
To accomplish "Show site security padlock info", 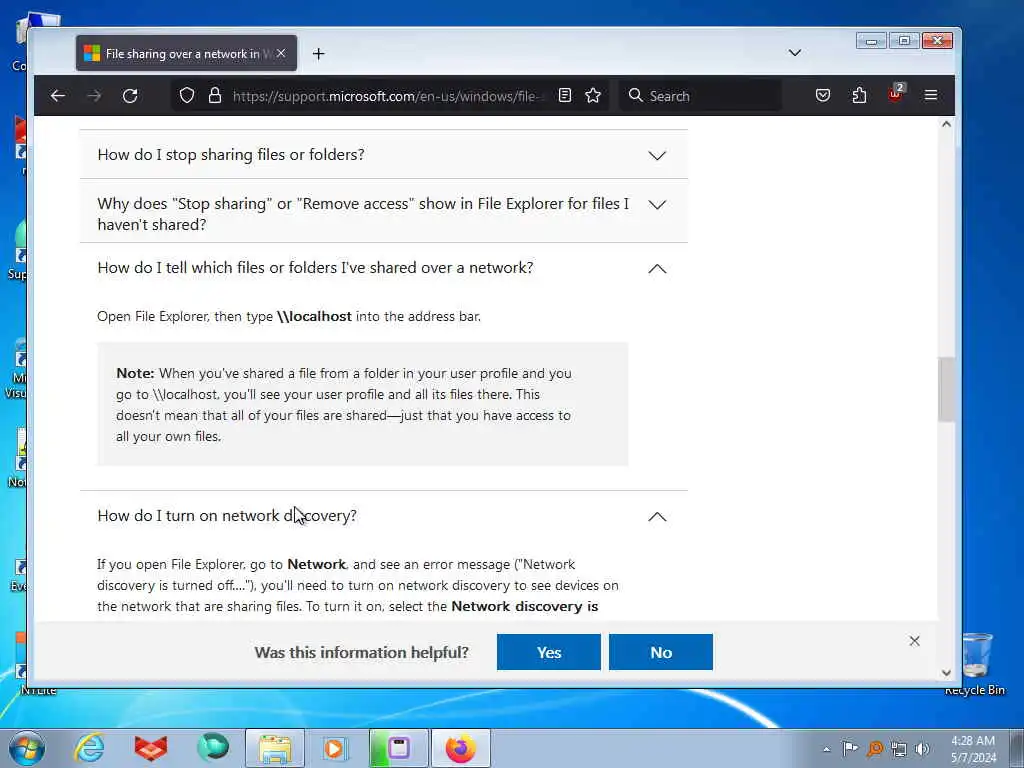I will (215, 96).
